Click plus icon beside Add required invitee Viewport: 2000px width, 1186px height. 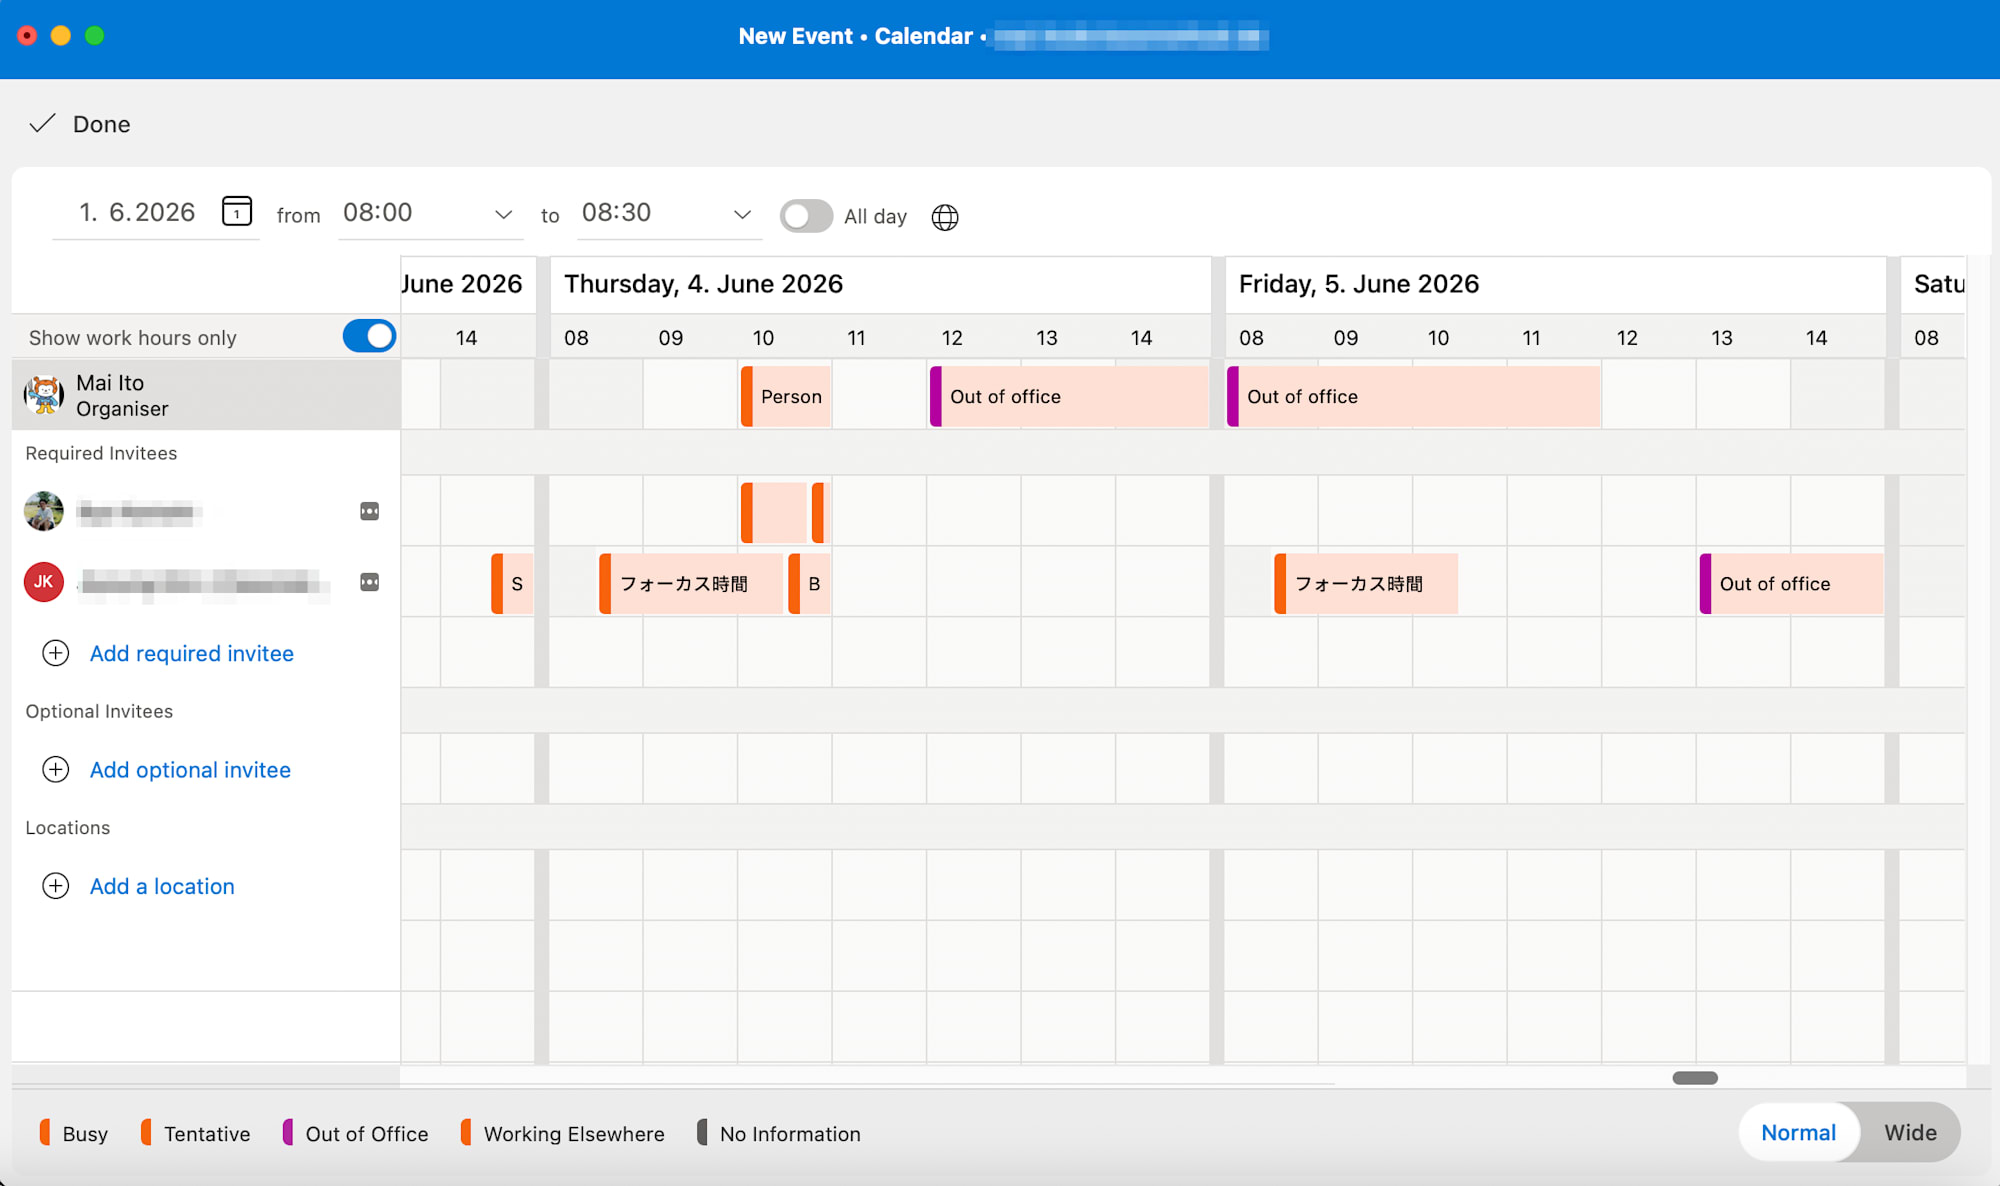click(x=56, y=653)
